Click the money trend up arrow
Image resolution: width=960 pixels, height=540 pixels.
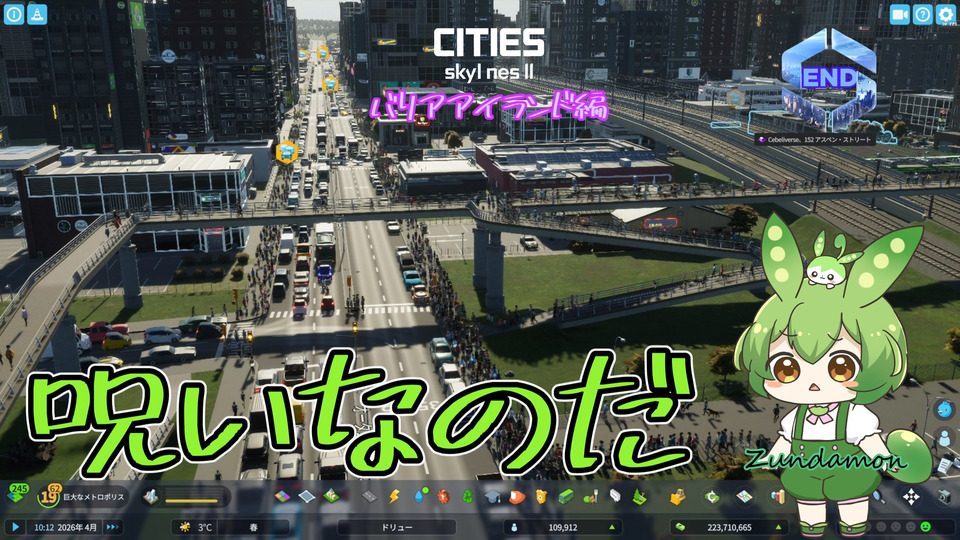(778, 527)
